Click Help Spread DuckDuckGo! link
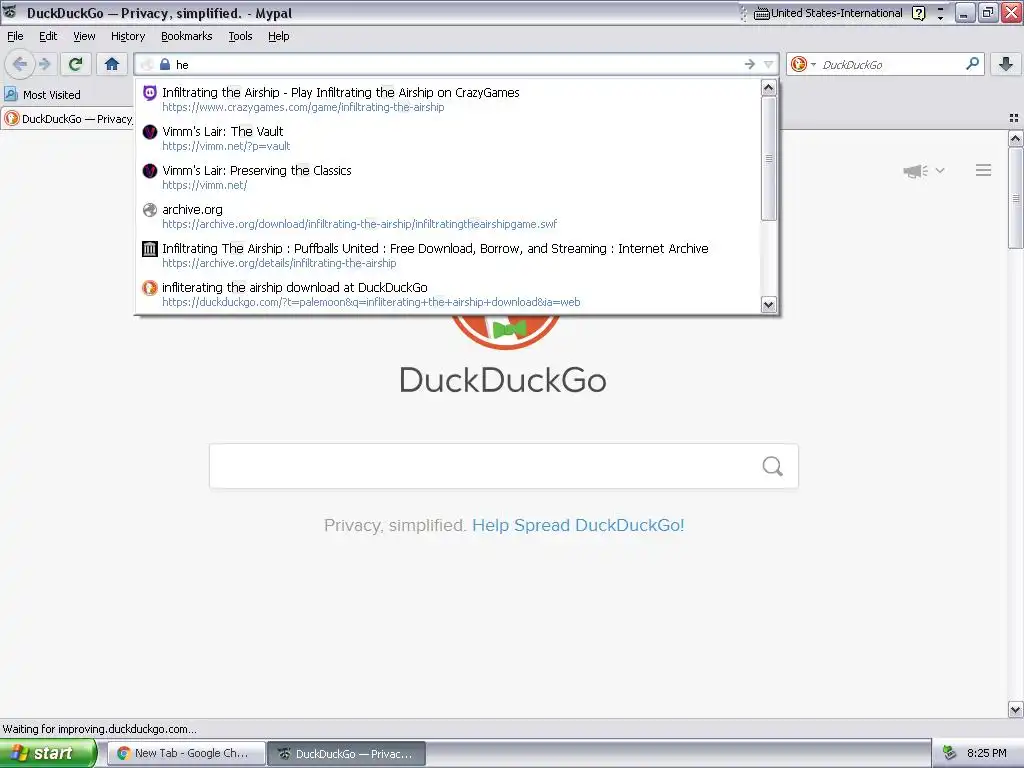1024x768 pixels. pos(578,525)
